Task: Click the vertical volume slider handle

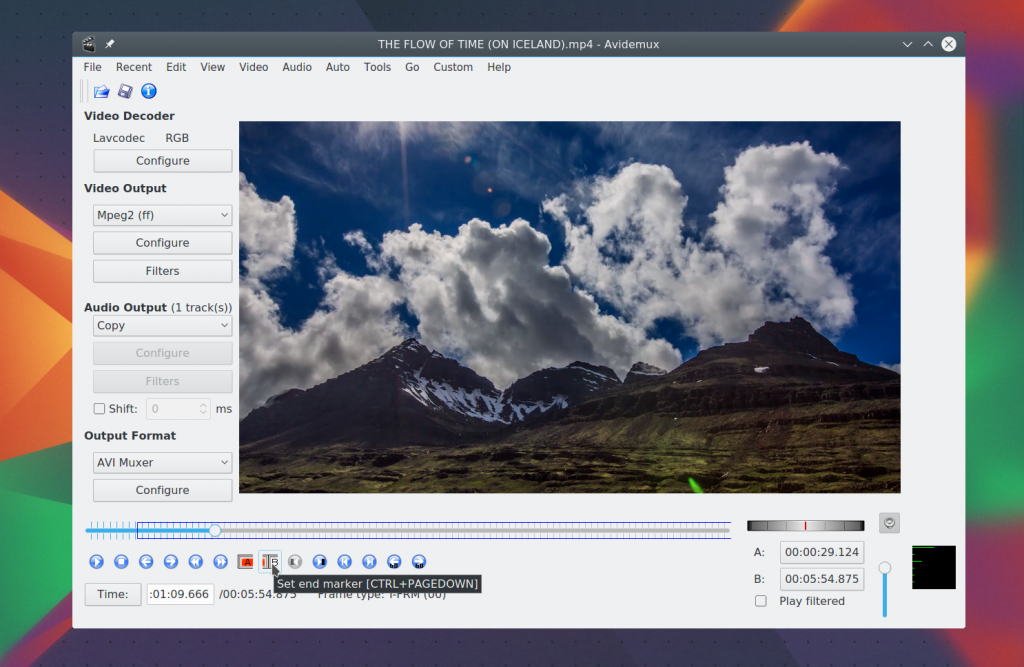Action: tap(884, 568)
